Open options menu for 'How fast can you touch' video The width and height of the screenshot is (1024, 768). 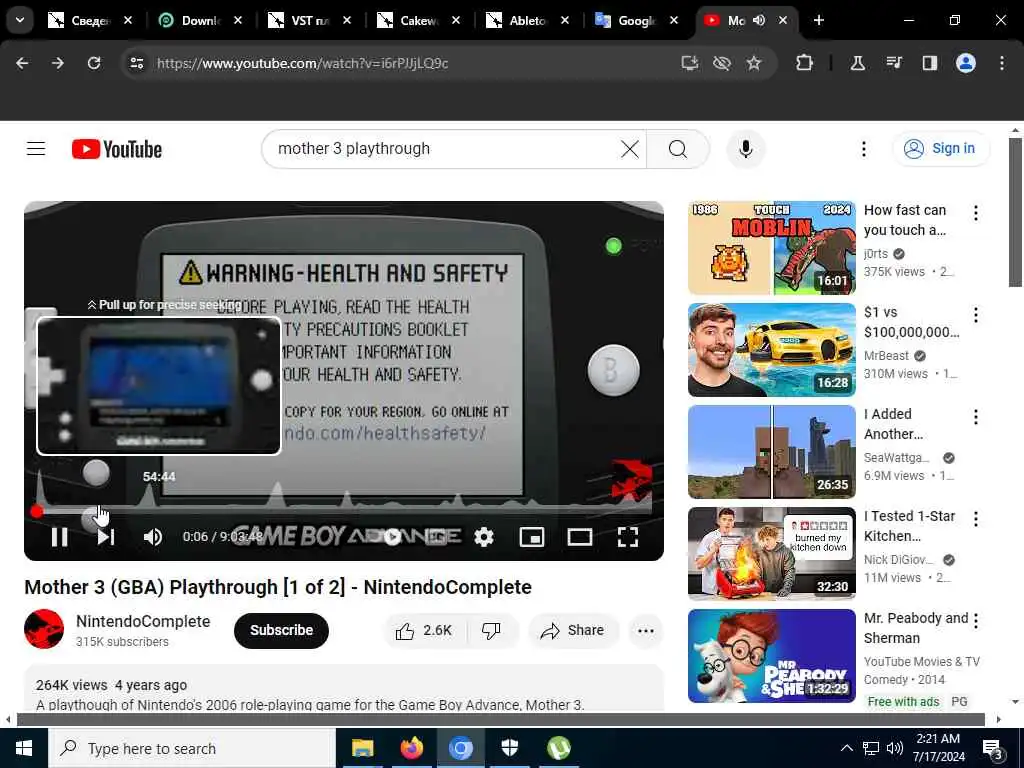[976, 213]
